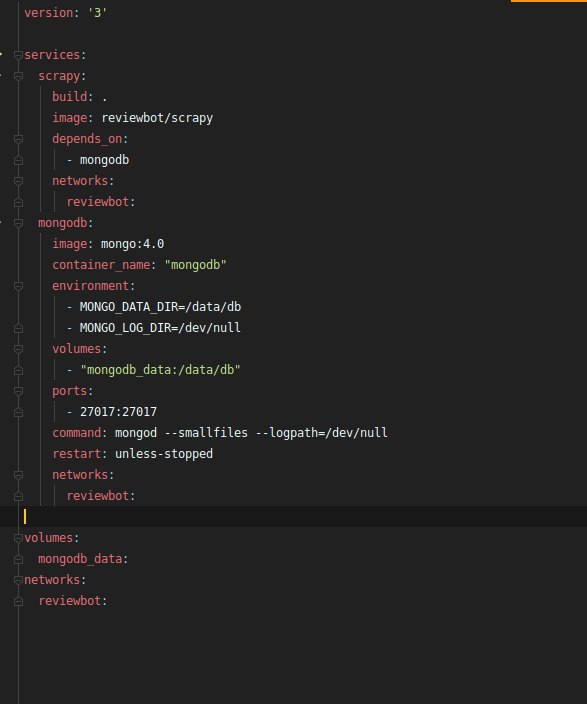This screenshot has height=704, width=587.
Task: Fold the mongodb service block
Action: coord(18,223)
